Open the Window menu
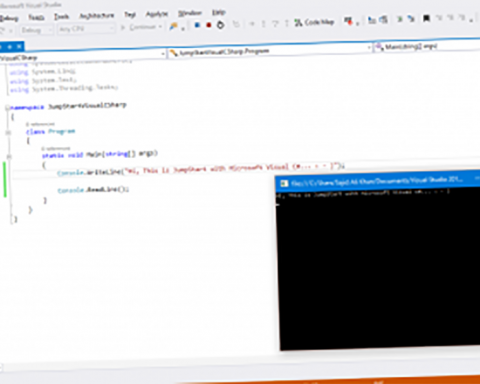The width and height of the screenshot is (480, 384). (190, 13)
